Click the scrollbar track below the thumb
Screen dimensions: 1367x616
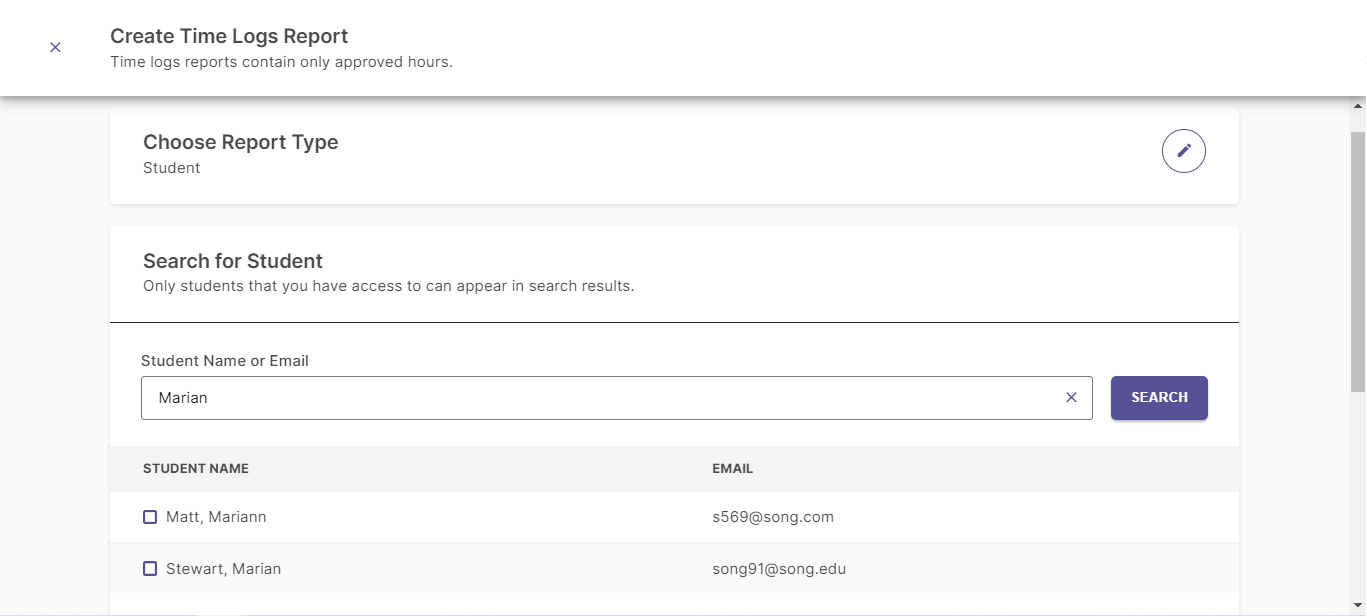point(1358,500)
